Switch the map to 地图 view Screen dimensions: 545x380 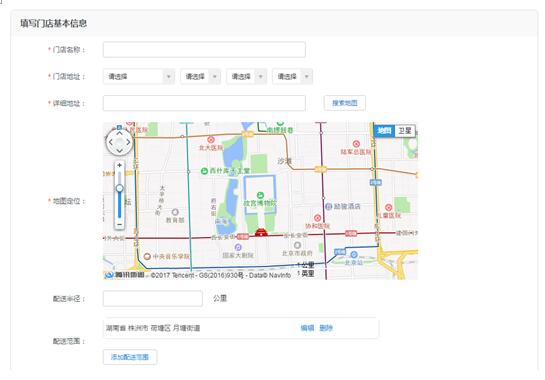tap(384, 131)
